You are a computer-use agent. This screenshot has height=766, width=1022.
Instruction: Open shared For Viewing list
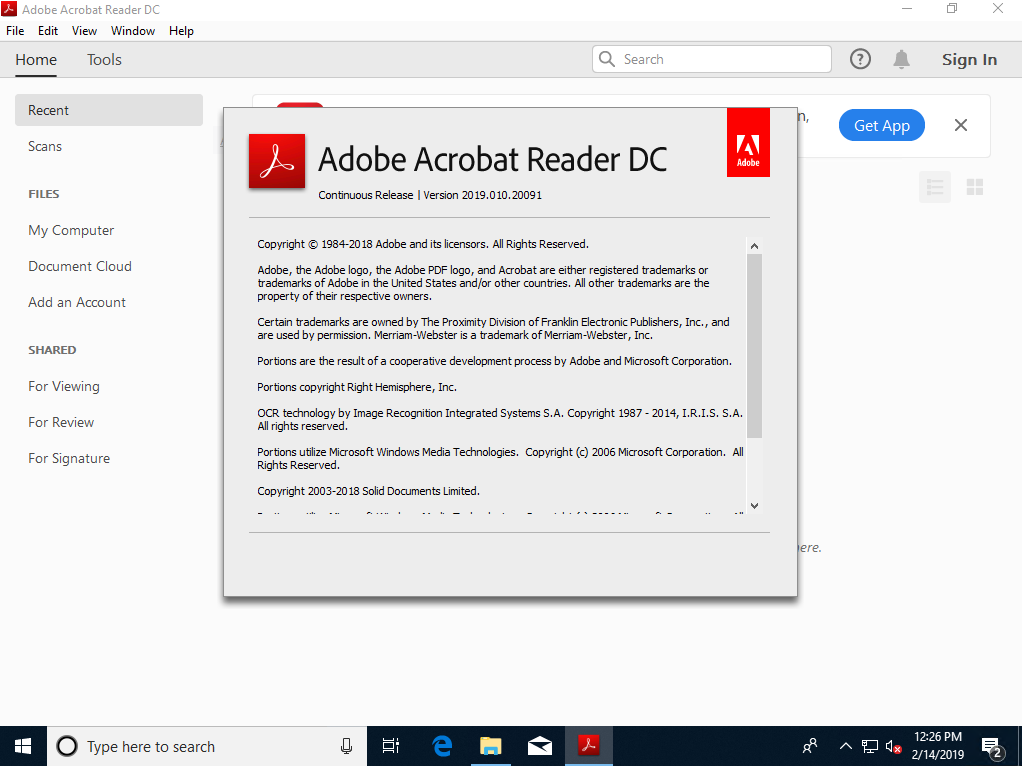64,386
